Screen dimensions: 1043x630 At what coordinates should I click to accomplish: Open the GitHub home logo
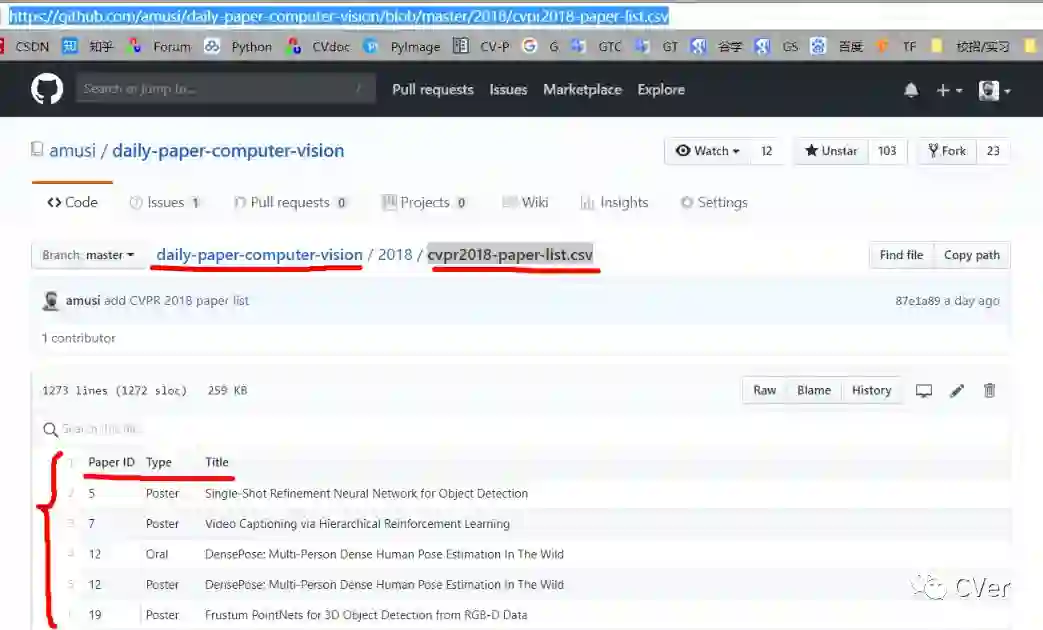click(47, 89)
